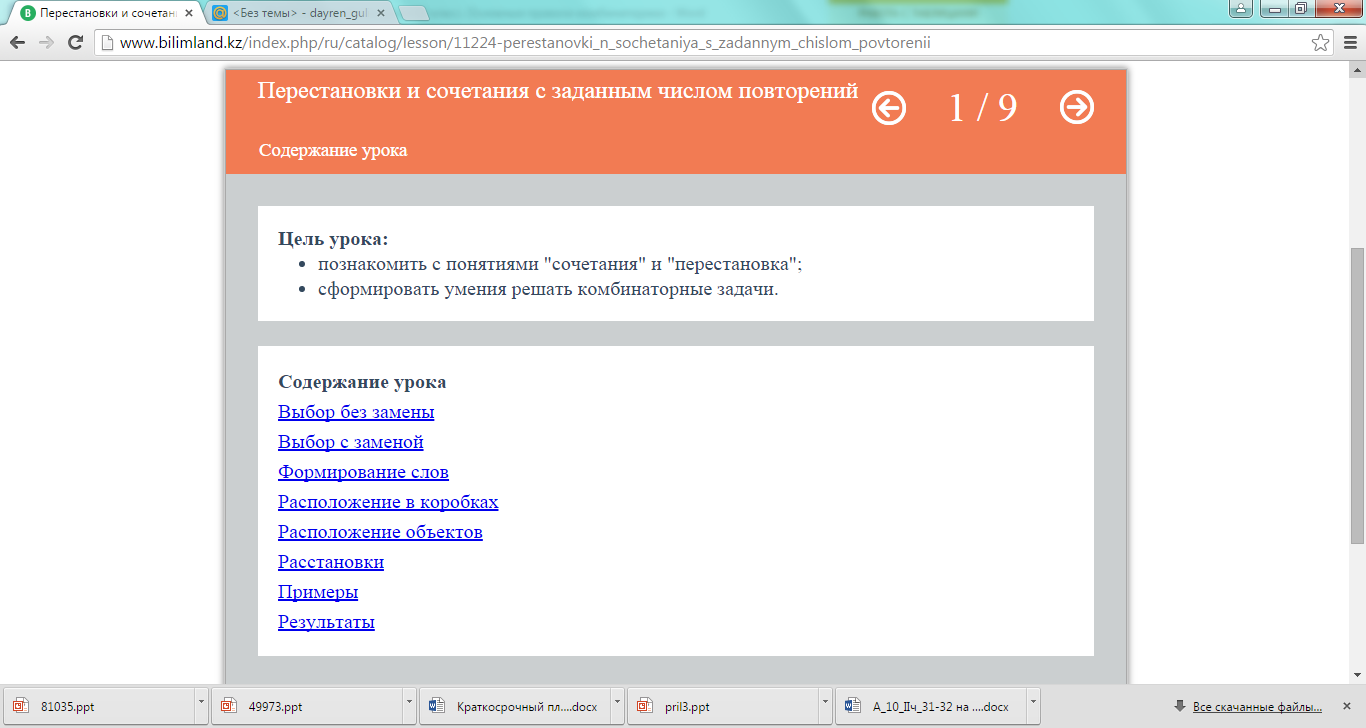Open downloaded Краткосрочный пл....docx file

point(514,706)
